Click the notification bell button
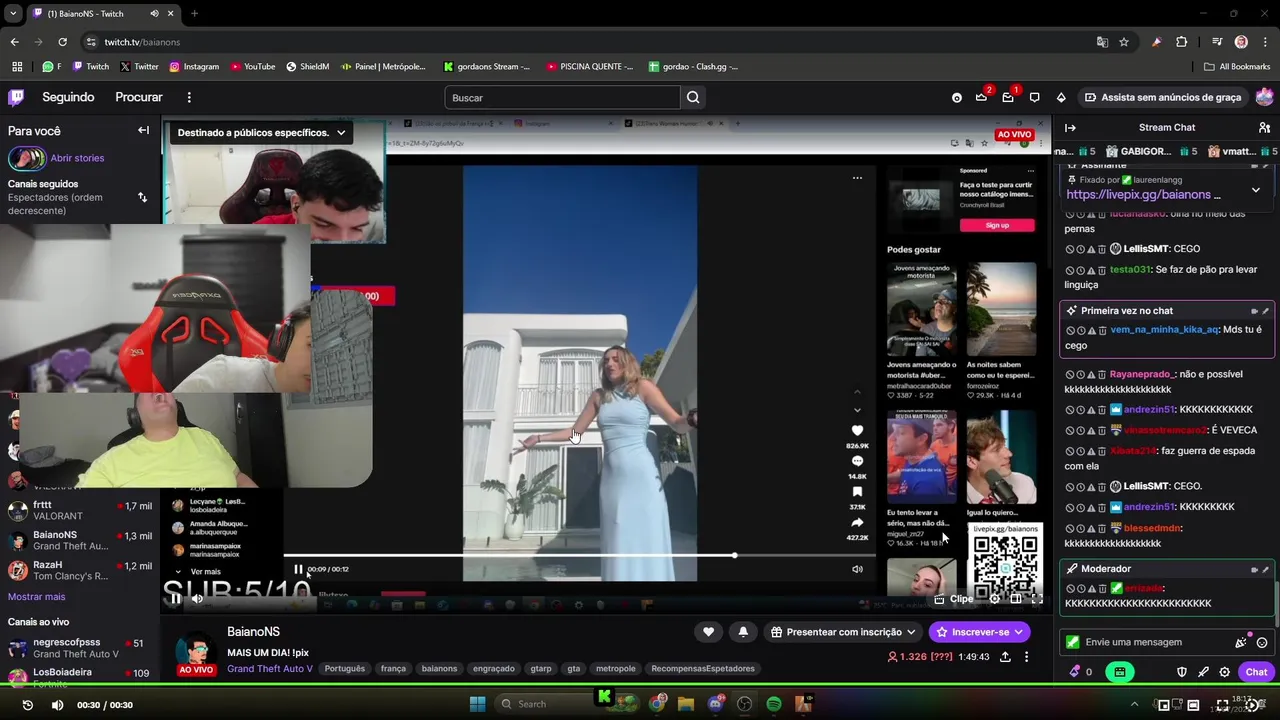 (743, 632)
